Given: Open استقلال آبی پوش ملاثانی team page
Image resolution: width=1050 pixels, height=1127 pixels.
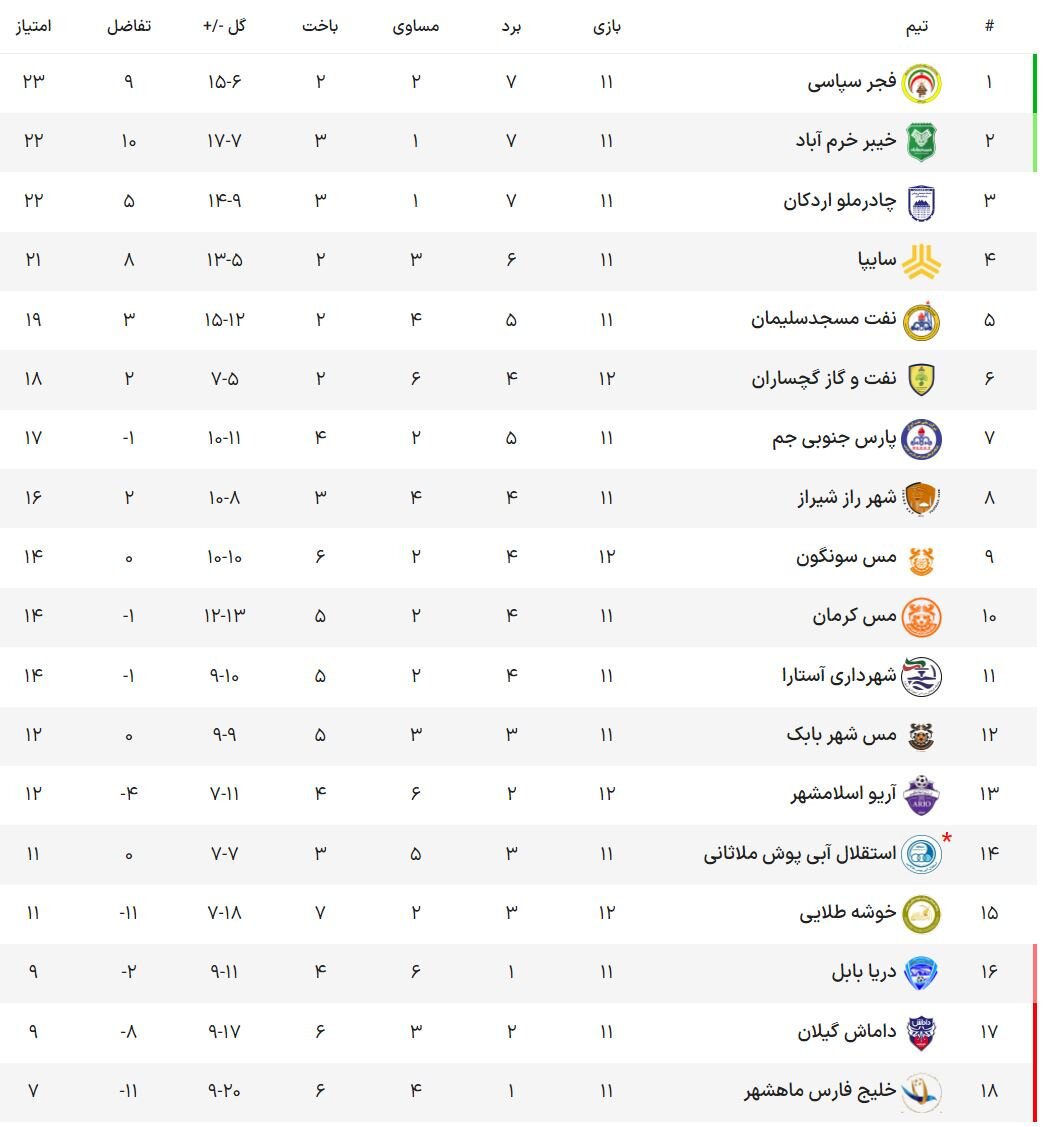Looking at the screenshot, I should pyautogui.click(x=800, y=854).
